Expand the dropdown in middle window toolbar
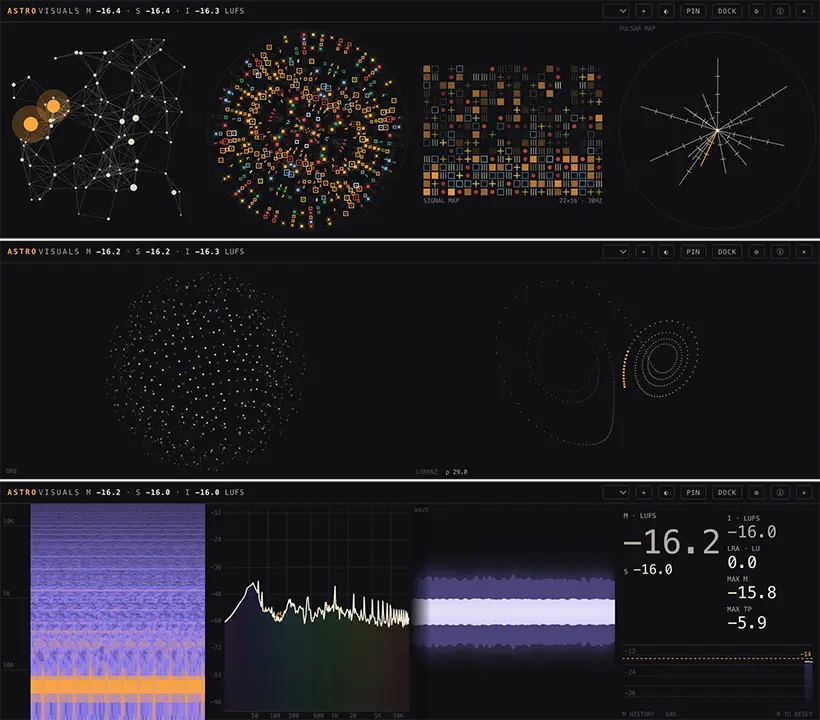Image resolution: width=820 pixels, height=720 pixels. pos(616,252)
